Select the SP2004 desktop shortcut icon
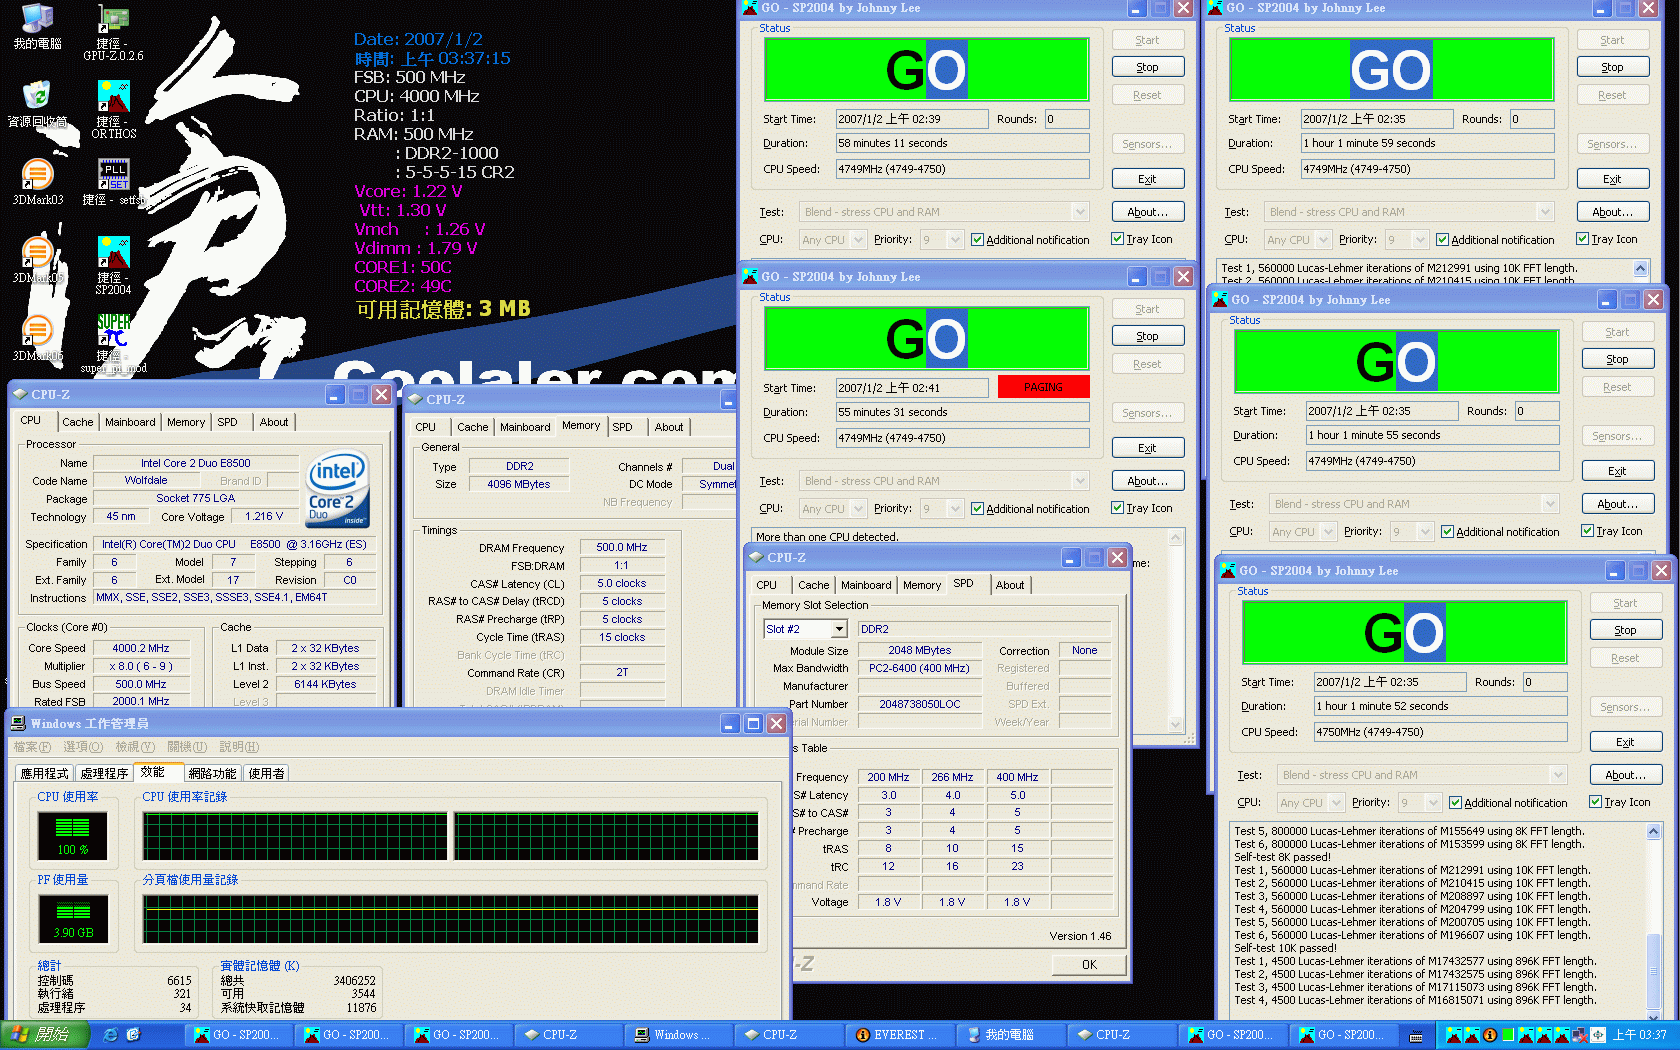 pyautogui.click(x=114, y=252)
